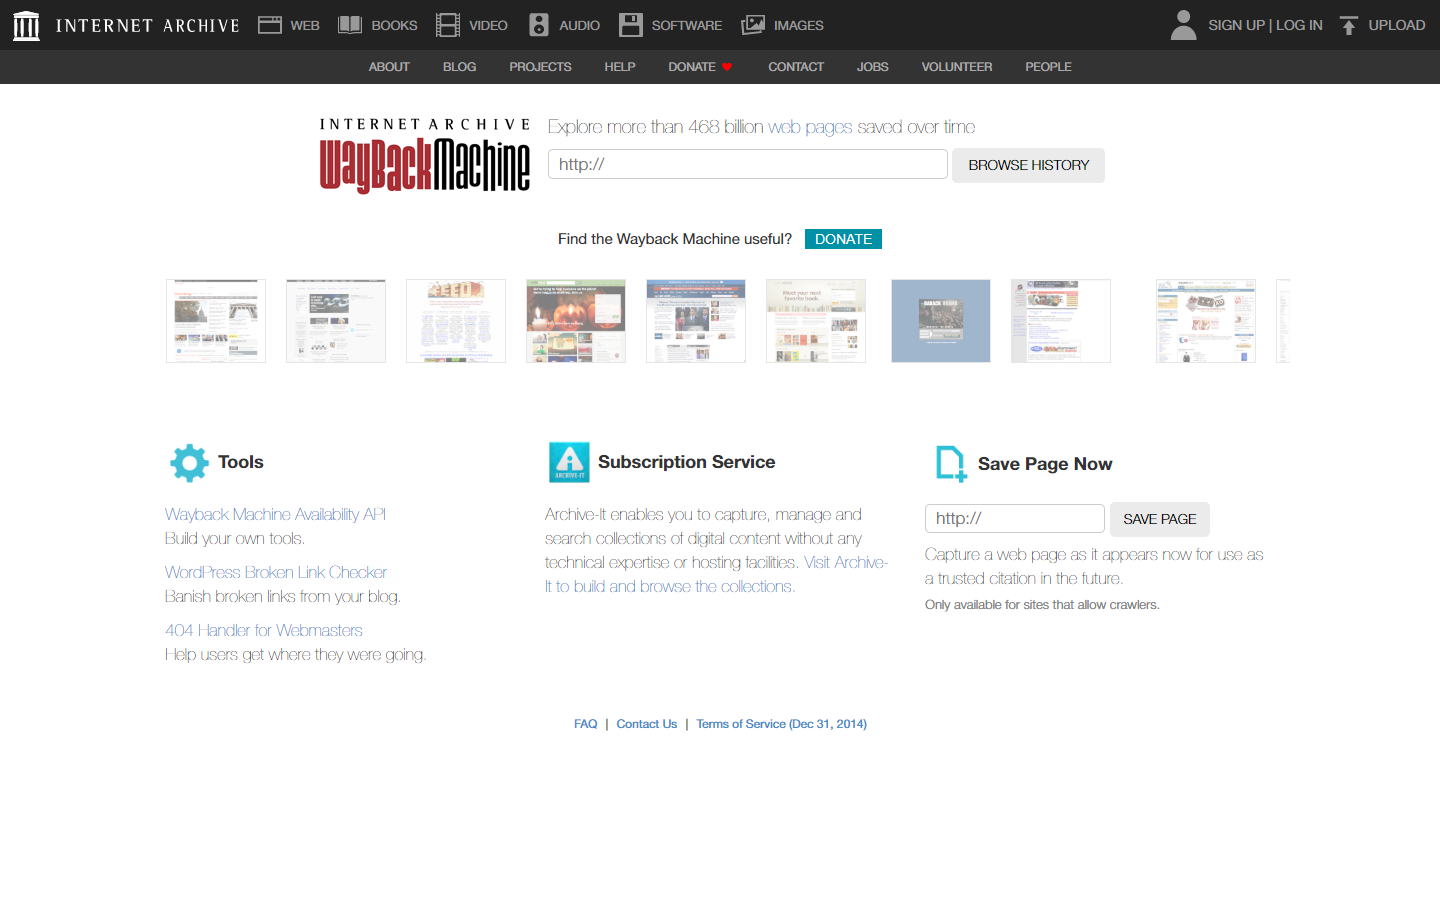Viewport: 1440px width, 900px height.
Task: Open the Audio speaker icon
Action: click(x=539, y=25)
